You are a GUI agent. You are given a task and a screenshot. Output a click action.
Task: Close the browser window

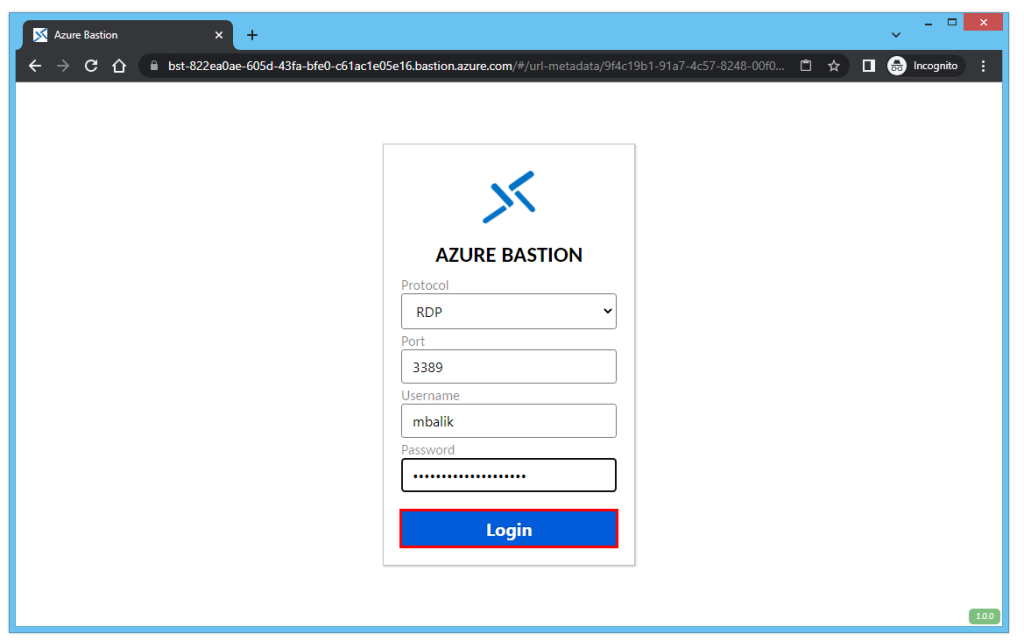coord(983,22)
